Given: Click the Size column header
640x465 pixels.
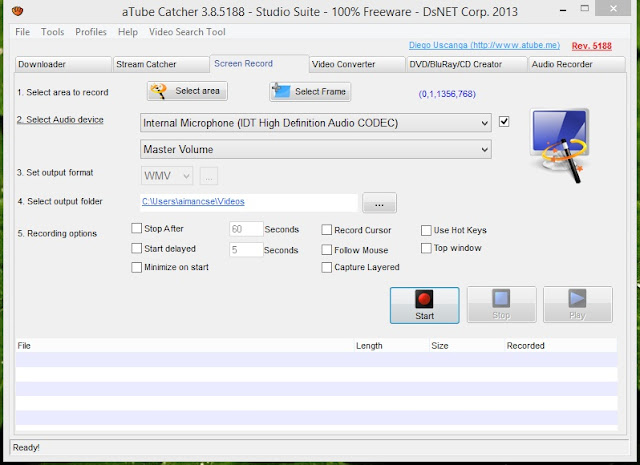Looking at the screenshot, I should [467, 346].
